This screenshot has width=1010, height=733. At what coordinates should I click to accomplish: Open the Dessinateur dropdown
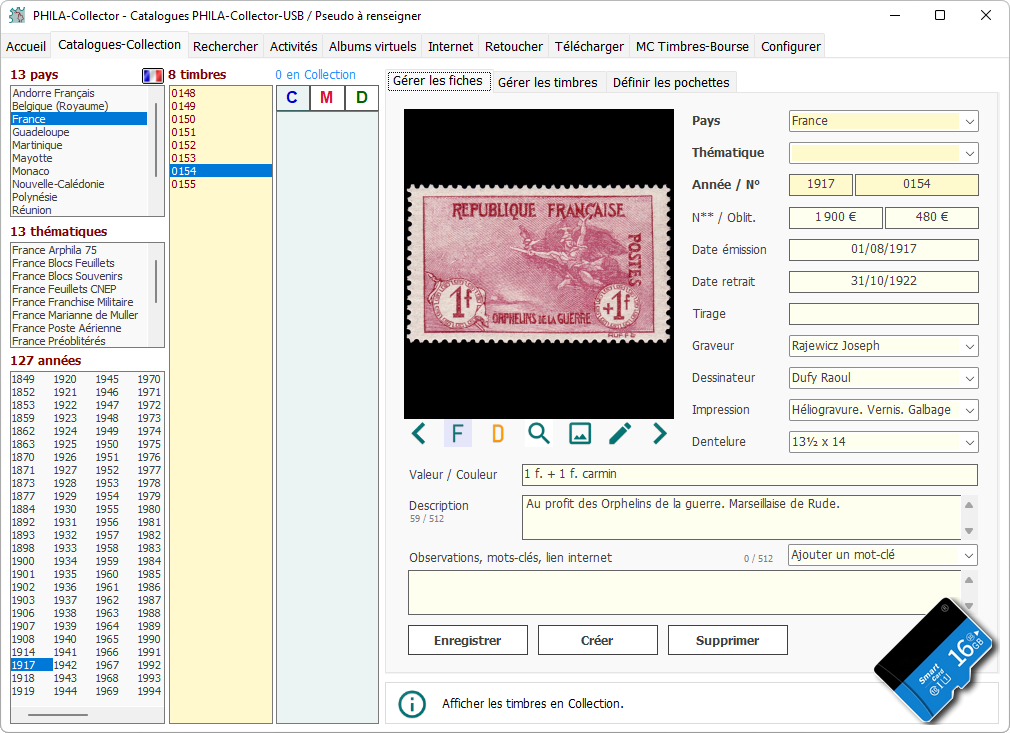point(969,378)
